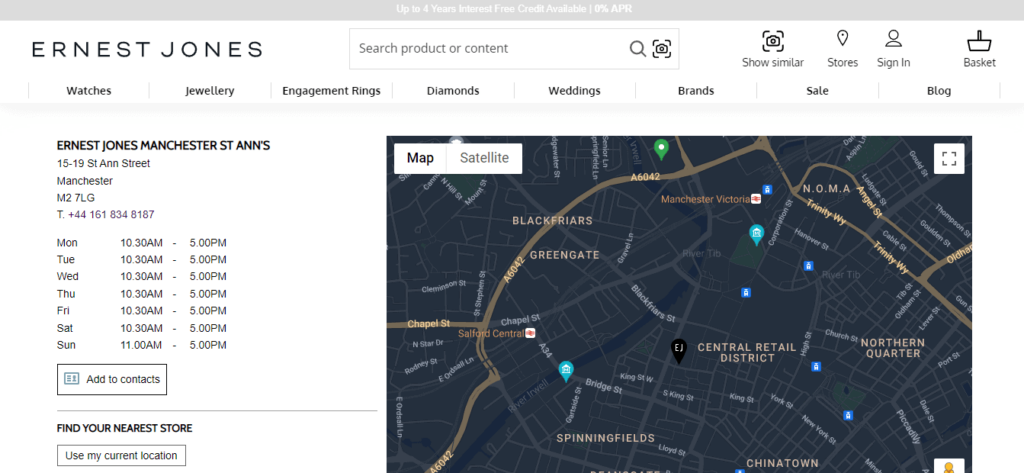Open the Weddings menu
This screenshot has height=473, width=1024.
tap(575, 91)
